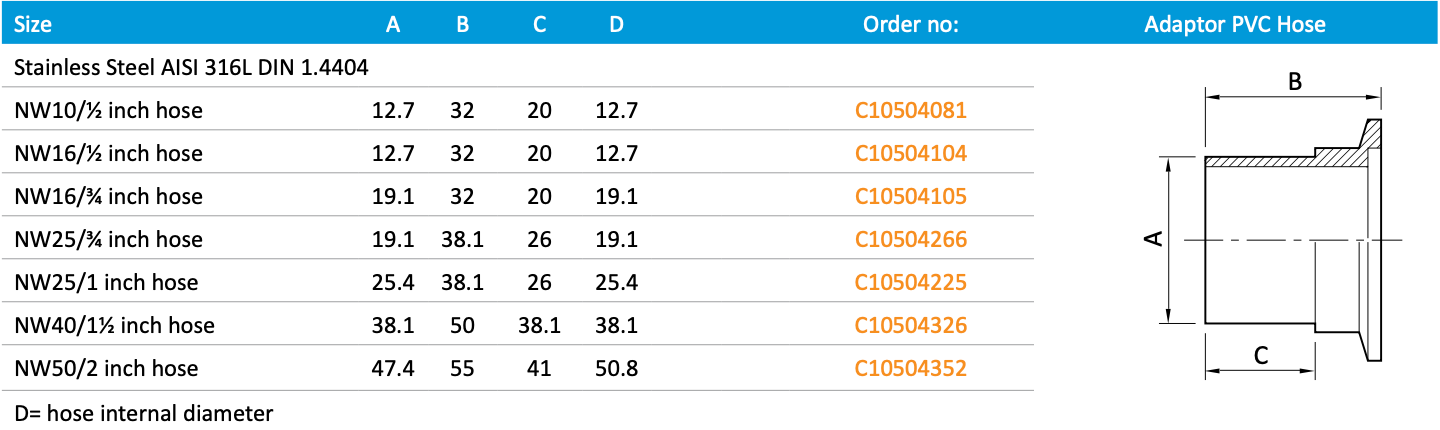Click the B dimension label in the drawing
This screenshot has height=430, width=1440.
(x=1293, y=84)
